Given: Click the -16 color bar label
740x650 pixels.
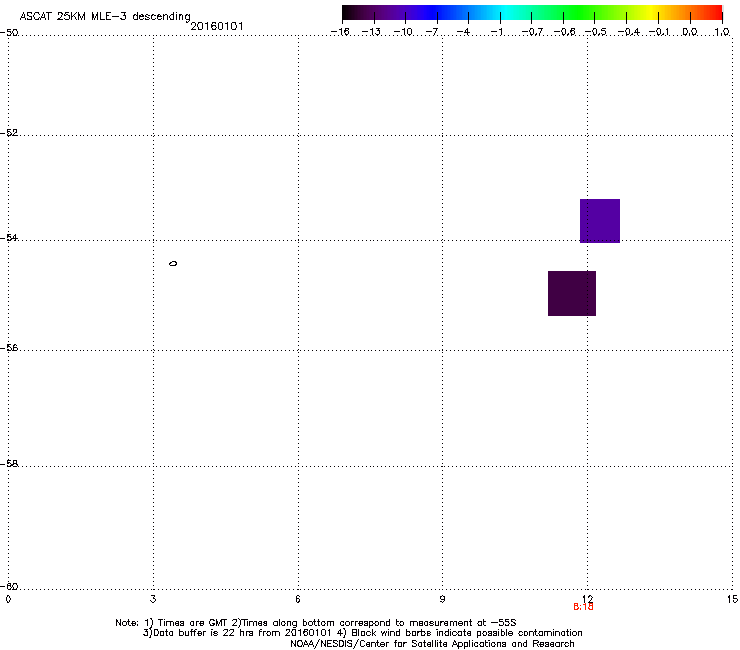Looking at the screenshot, I should pyautogui.click(x=340, y=32).
